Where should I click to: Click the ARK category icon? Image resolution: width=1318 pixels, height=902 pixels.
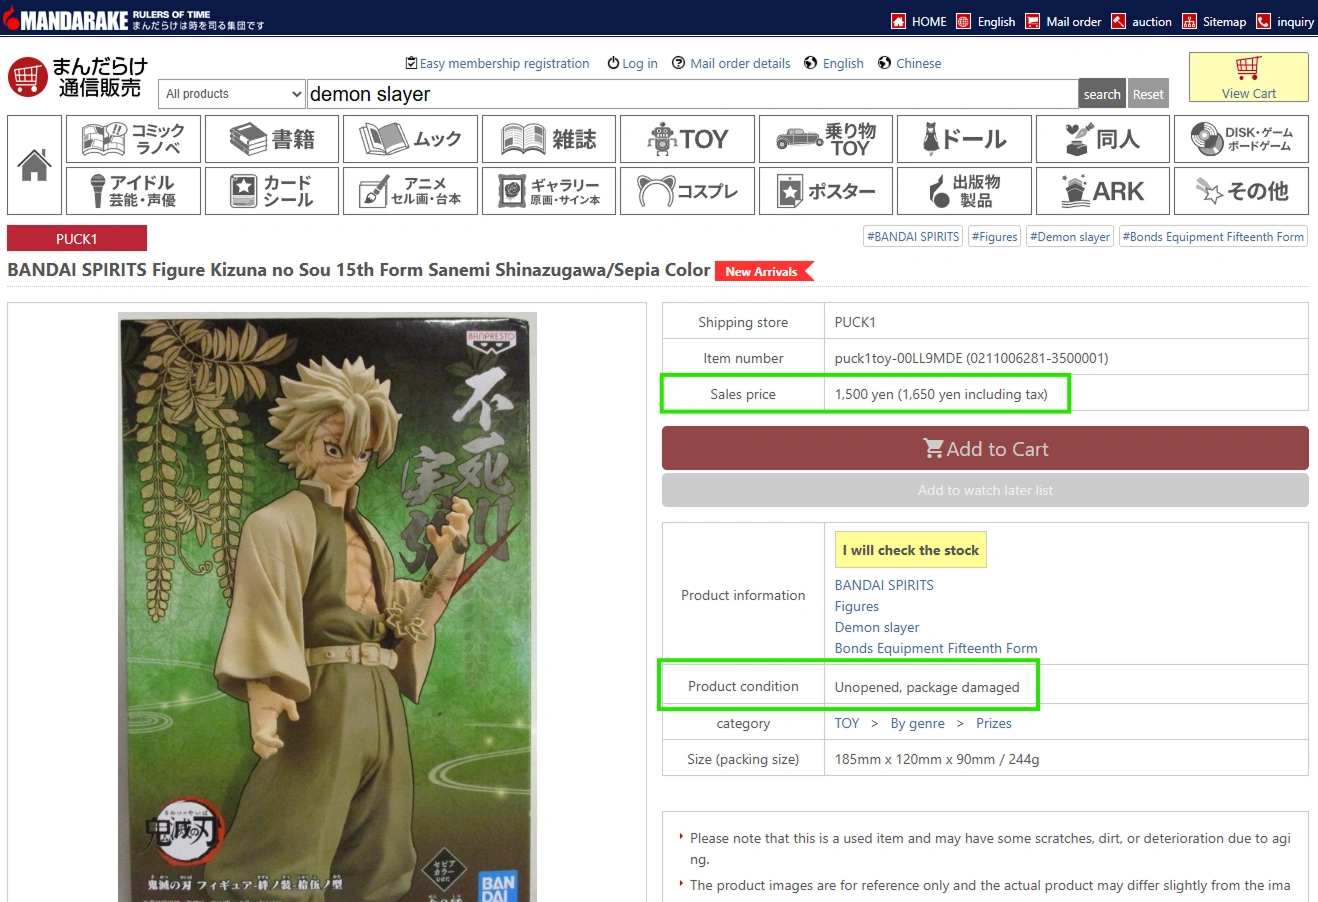click(1102, 190)
